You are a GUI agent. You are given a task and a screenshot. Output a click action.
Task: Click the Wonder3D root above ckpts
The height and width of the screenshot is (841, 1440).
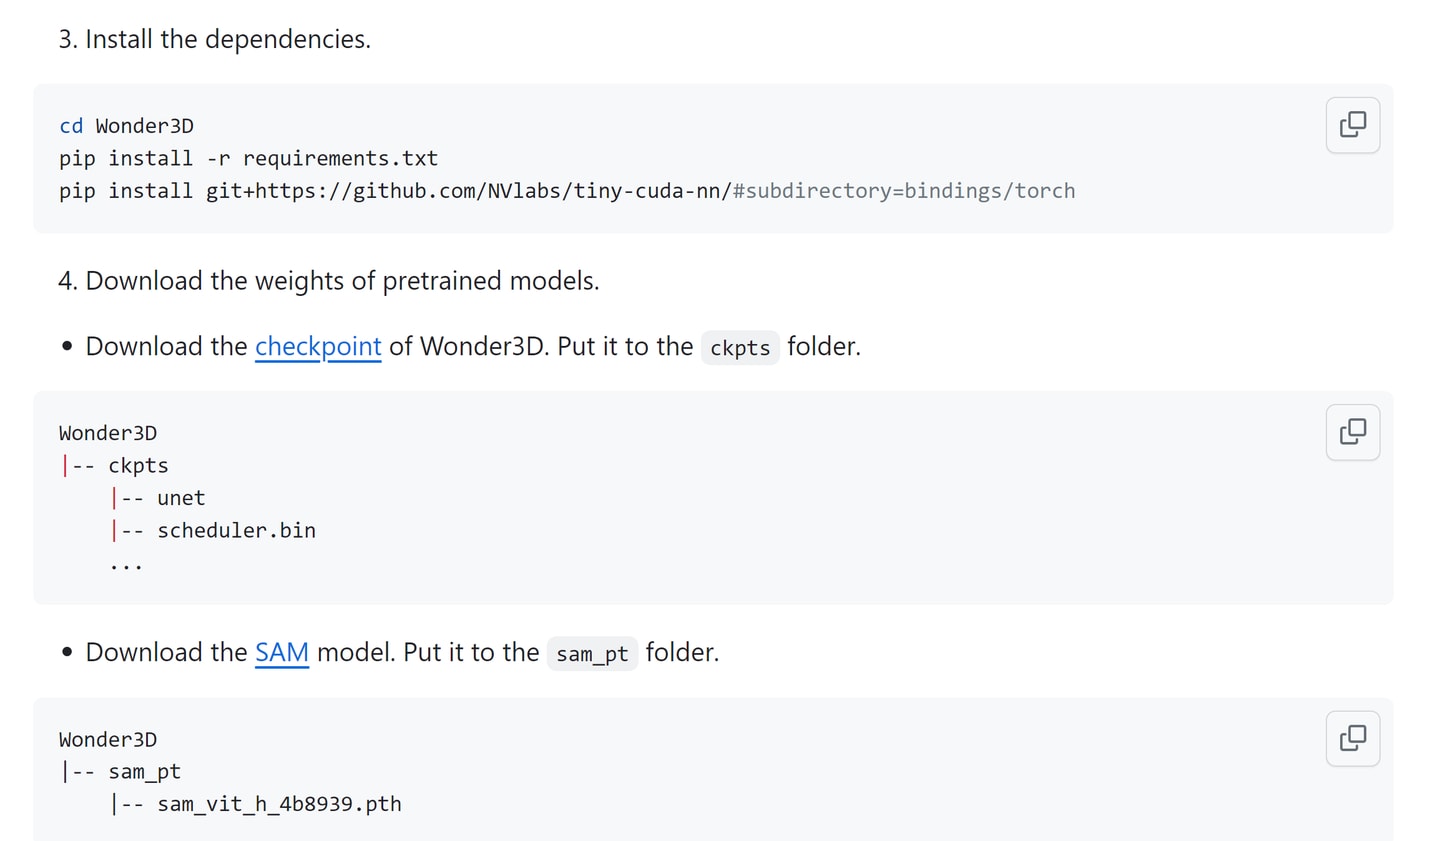(108, 433)
